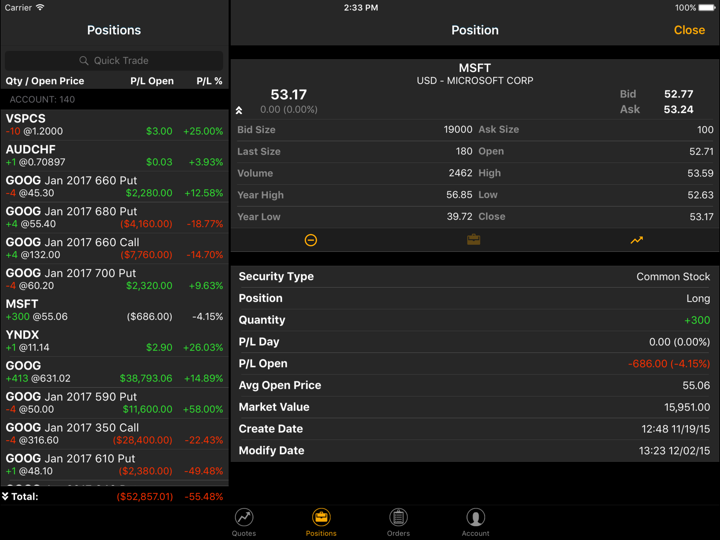Close the Position detail panel
The width and height of the screenshot is (720, 540).
pyautogui.click(x=689, y=30)
